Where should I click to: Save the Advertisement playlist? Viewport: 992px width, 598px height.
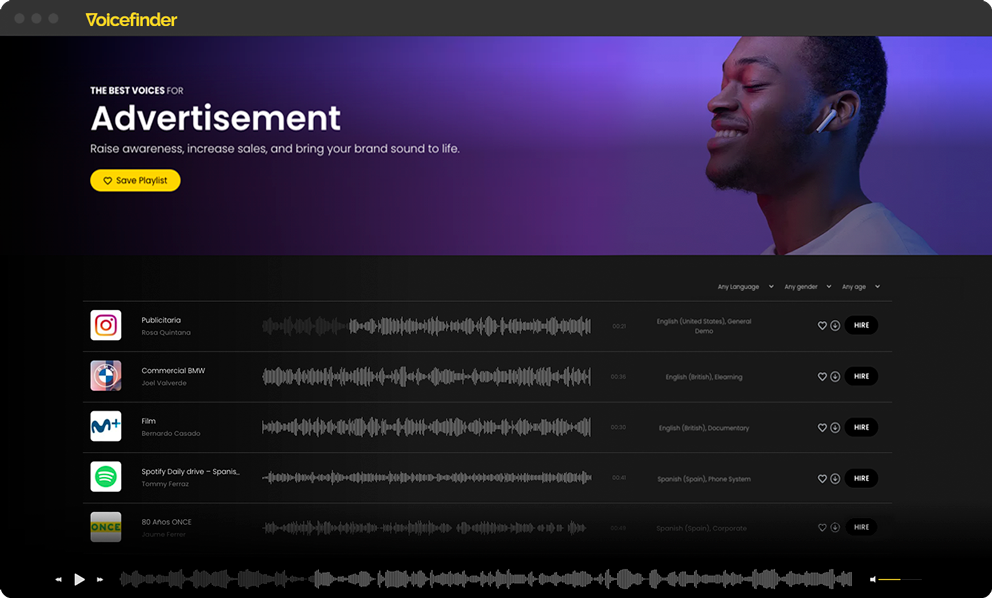pos(135,180)
